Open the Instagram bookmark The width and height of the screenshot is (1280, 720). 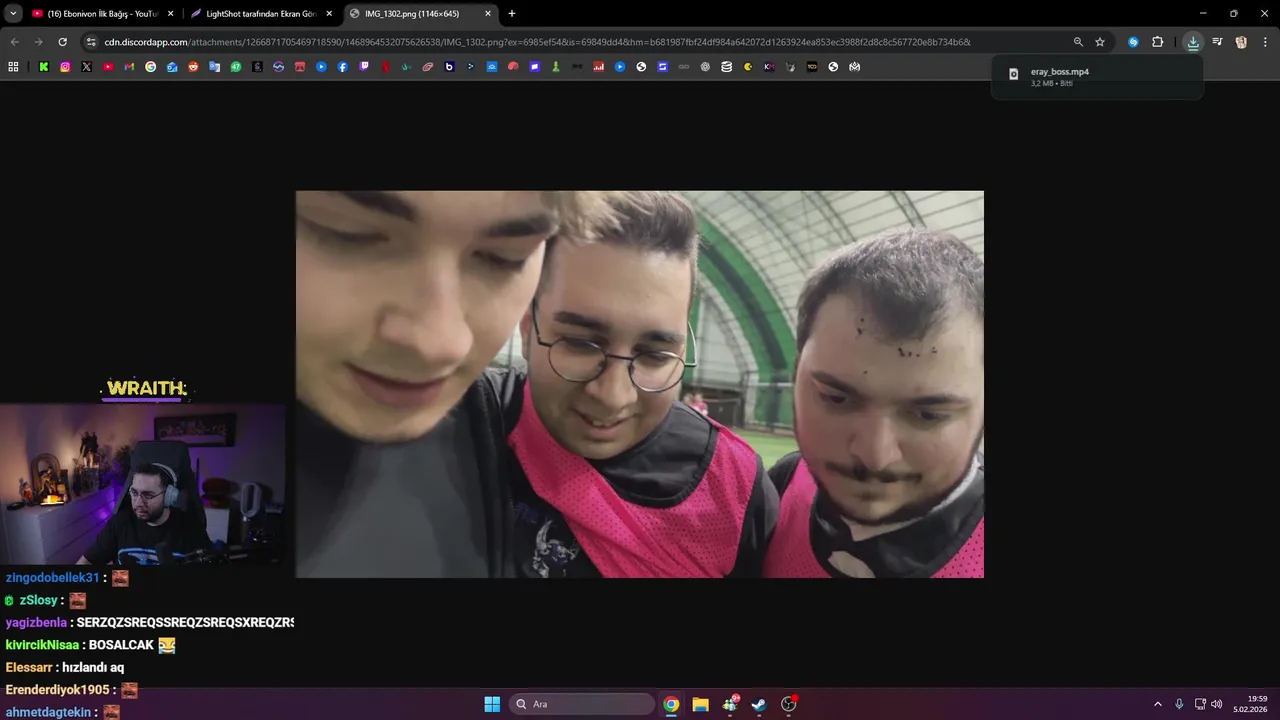pos(65,67)
